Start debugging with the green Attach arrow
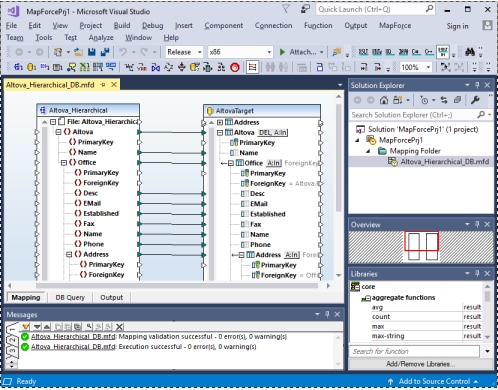Screen dimensions: 498x390 point(282,52)
